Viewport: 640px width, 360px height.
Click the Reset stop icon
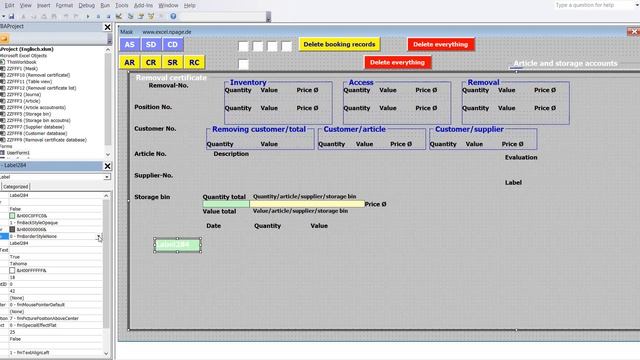[x=108, y=16]
